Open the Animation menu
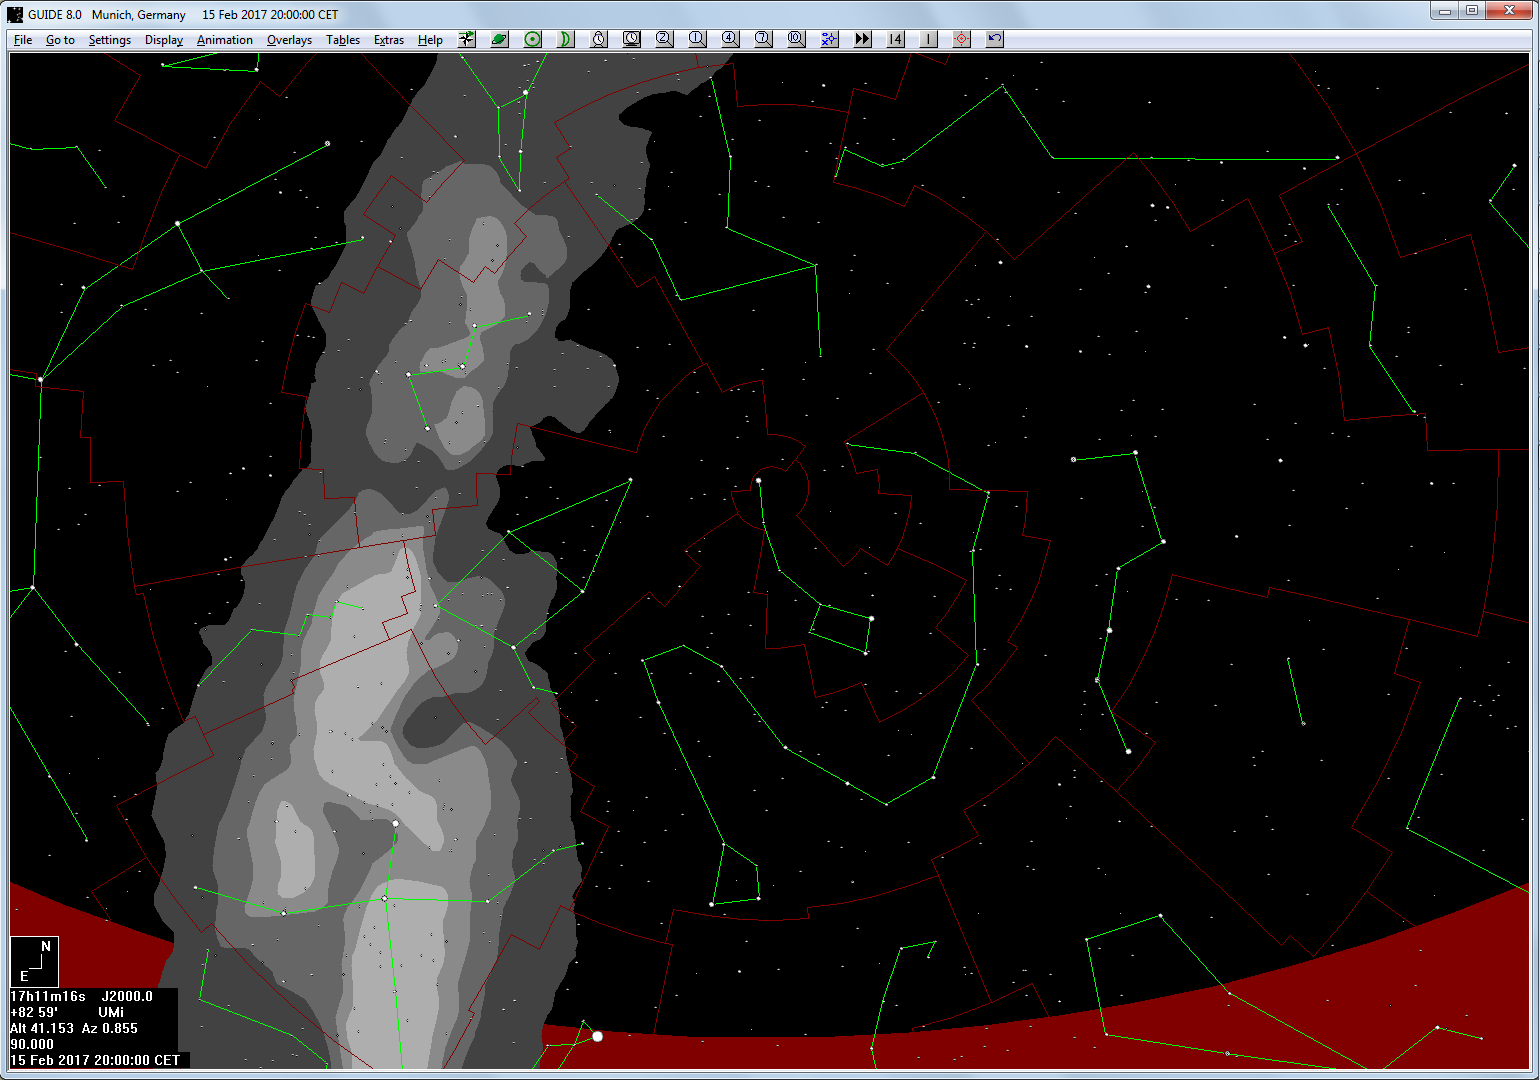The image size is (1540, 1080). tap(224, 40)
